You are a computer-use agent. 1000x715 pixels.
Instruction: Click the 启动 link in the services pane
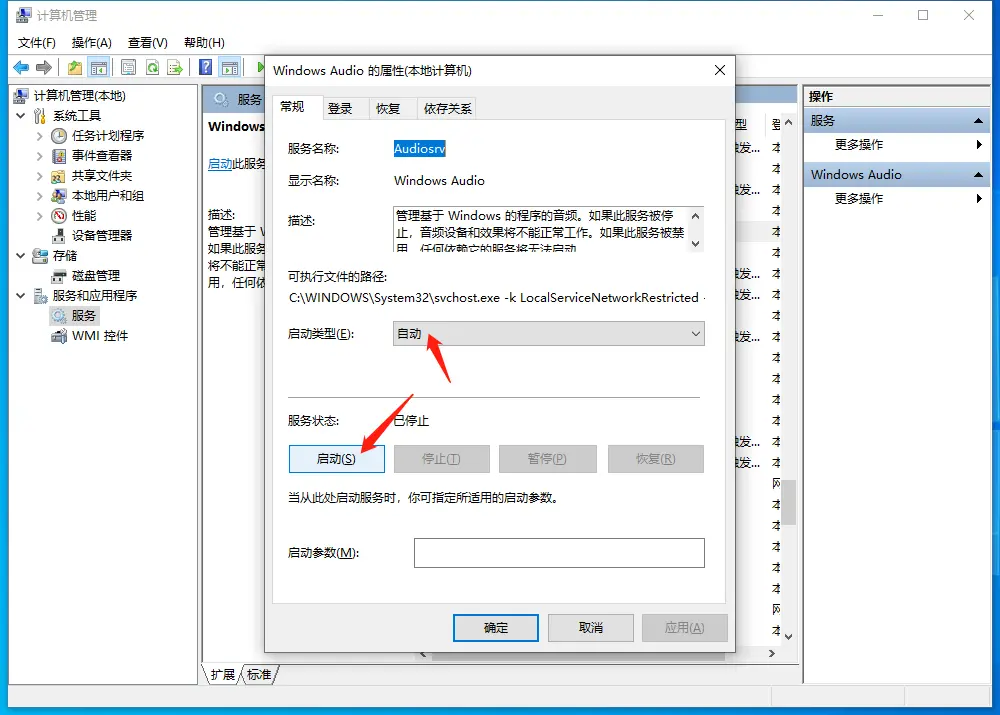pos(220,164)
